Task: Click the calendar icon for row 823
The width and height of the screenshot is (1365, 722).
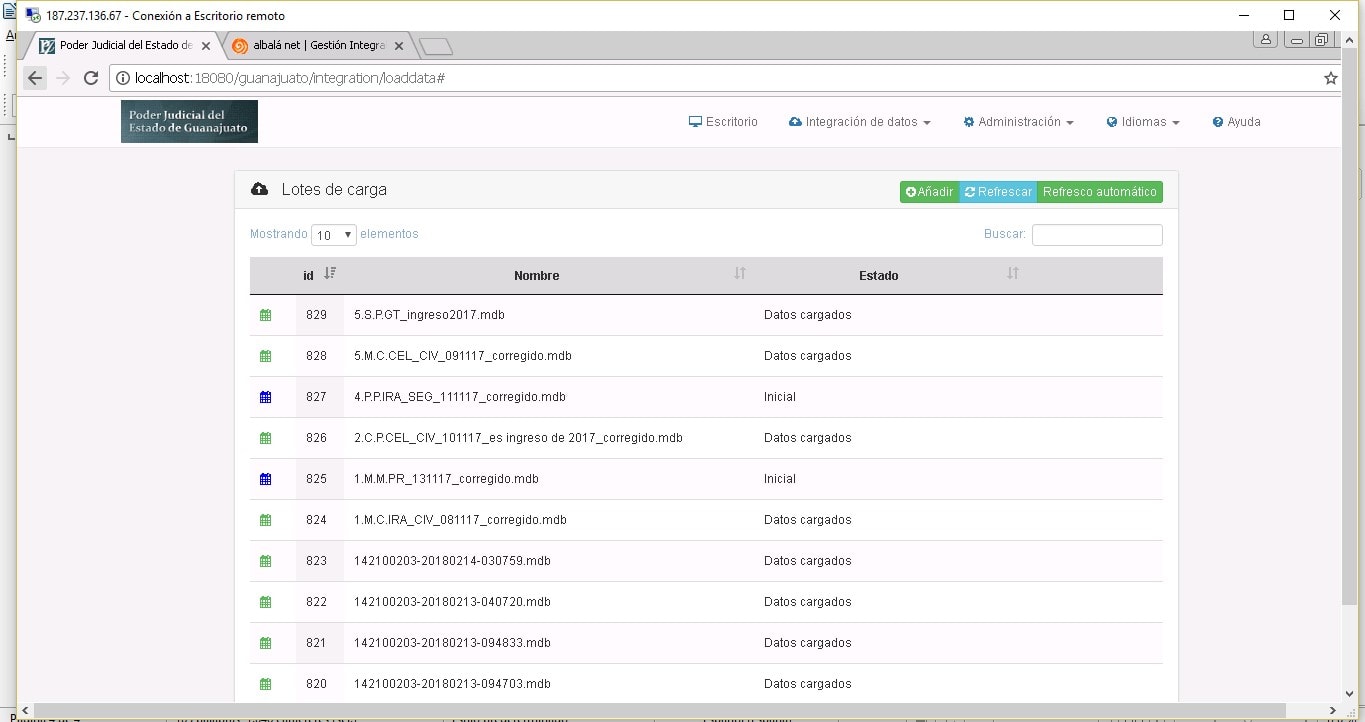Action: coord(265,561)
